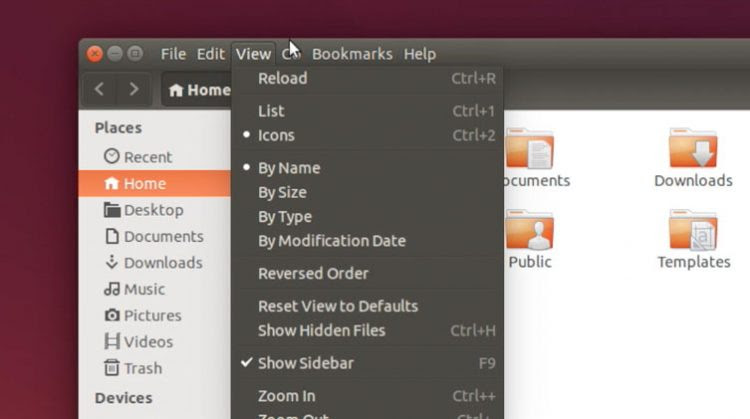Open the Bookmarks menu

click(x=352, y=54)
